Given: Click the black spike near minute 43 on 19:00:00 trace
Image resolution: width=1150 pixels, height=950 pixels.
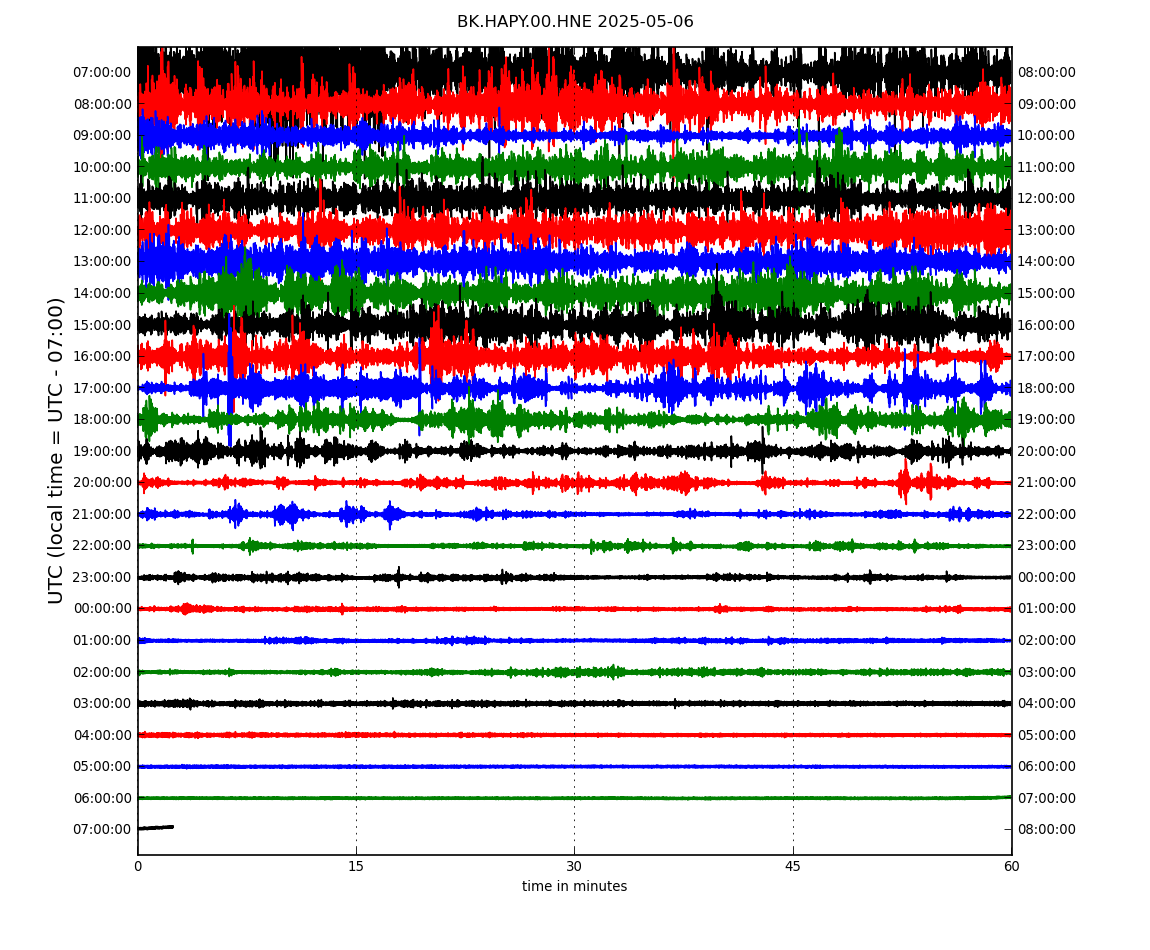Looking at the screenshot, I should coord(763,450).
